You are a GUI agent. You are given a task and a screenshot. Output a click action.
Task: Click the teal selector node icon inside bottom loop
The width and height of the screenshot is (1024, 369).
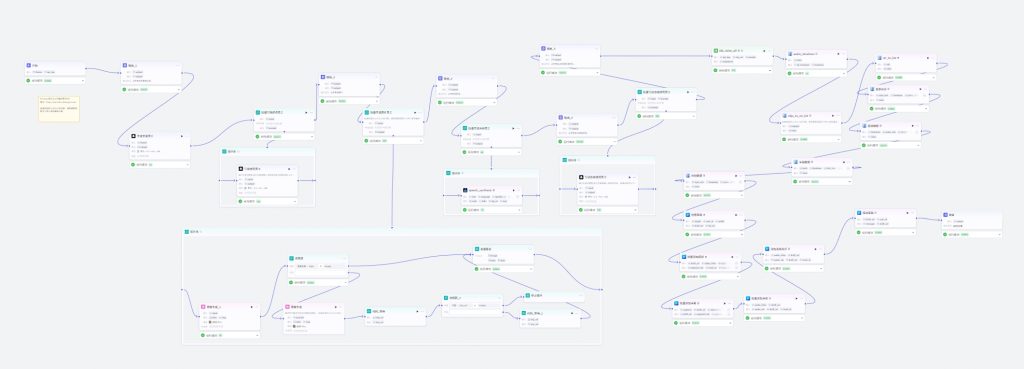[292, 259]
